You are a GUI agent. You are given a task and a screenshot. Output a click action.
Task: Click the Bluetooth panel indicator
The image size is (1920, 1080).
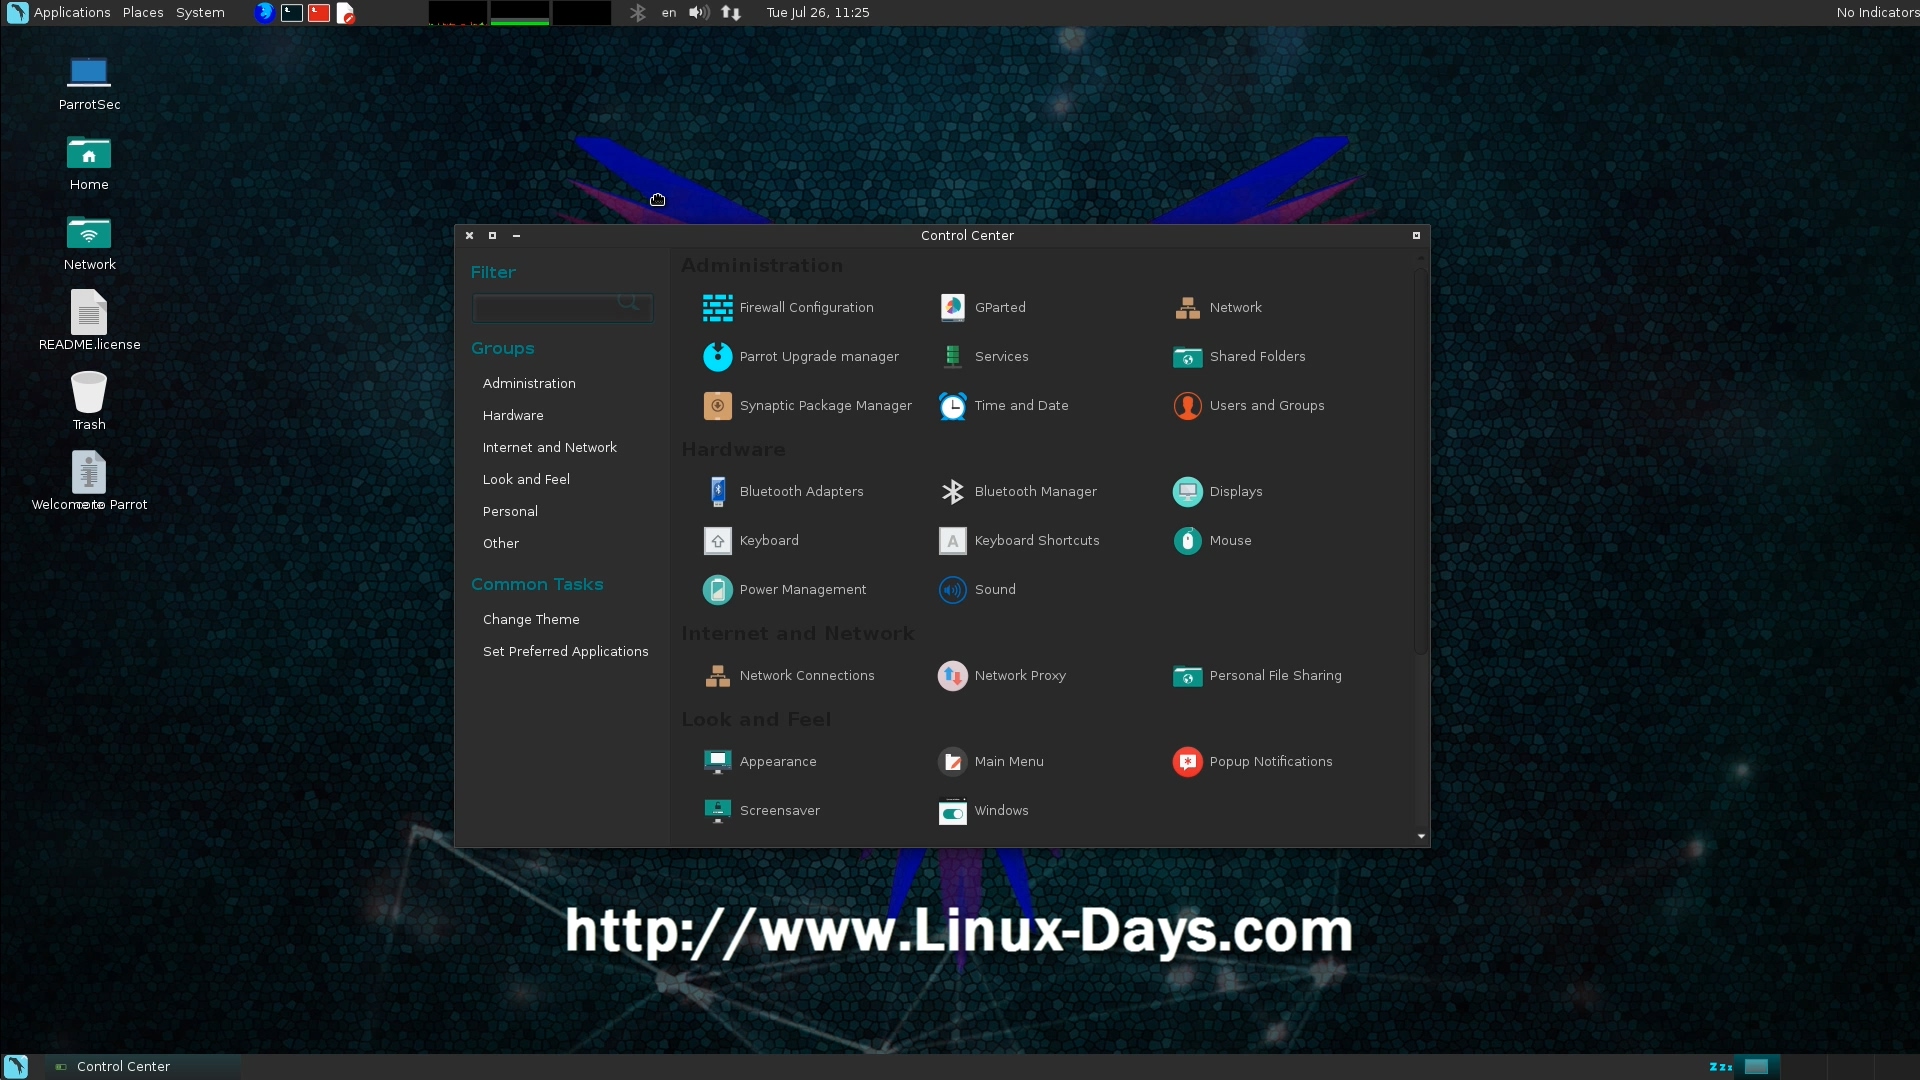point(638,12)
